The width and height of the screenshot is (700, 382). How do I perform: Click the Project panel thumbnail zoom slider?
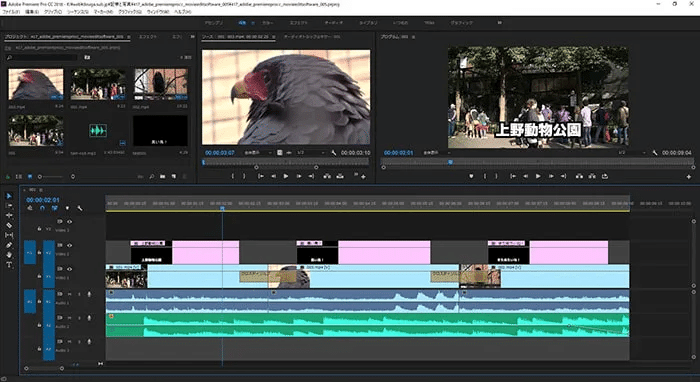pyautogui.click(x=56, y=177)
